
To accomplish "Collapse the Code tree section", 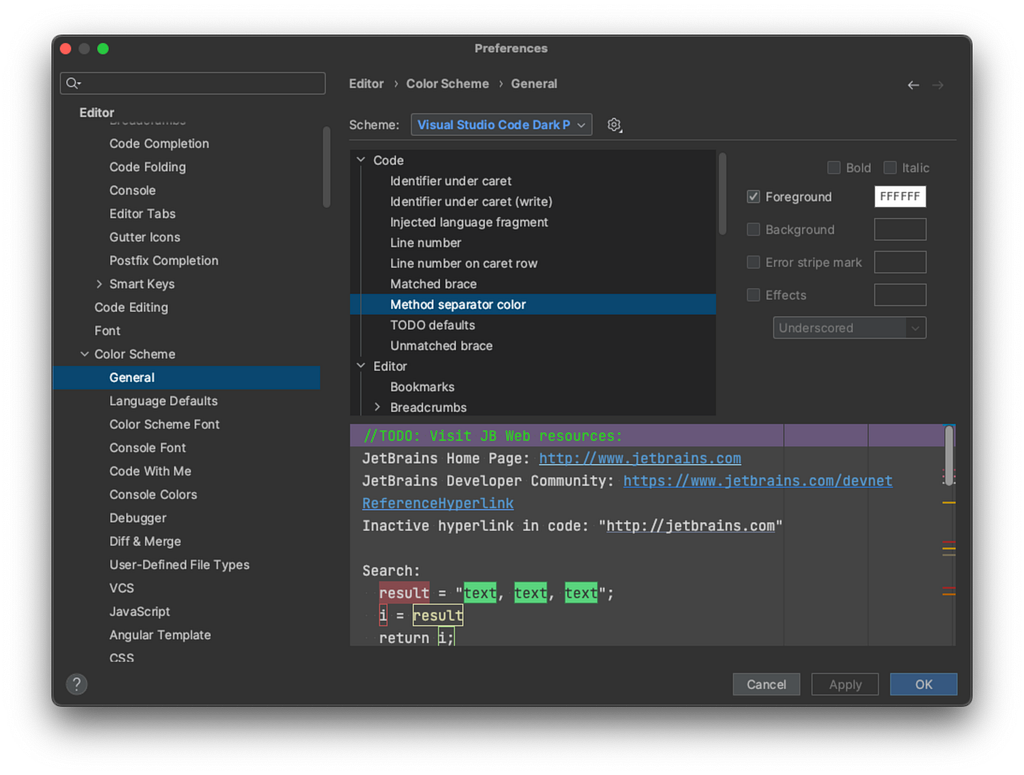I will [360, 160].
